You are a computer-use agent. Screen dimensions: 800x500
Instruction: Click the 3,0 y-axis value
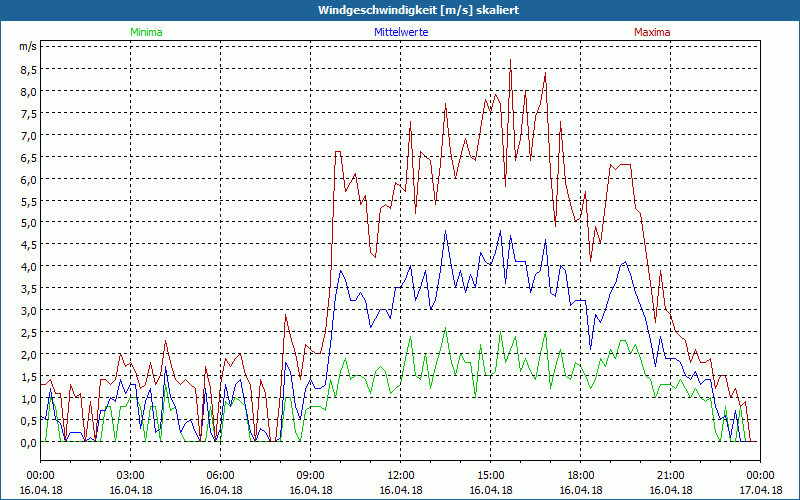click(28, 311)
